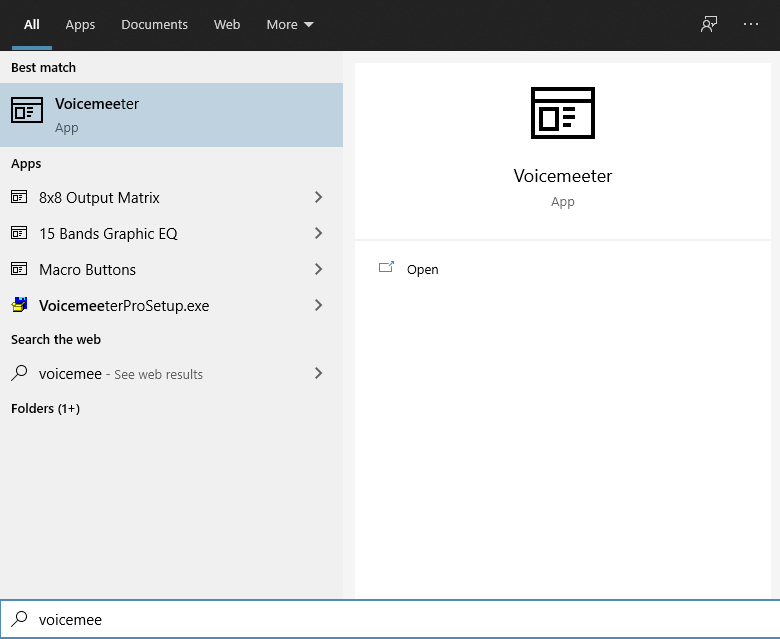Click into the voicemee search box
This screenshot has width=780, height=639.
pyautogui.click(x=400, y=620)
